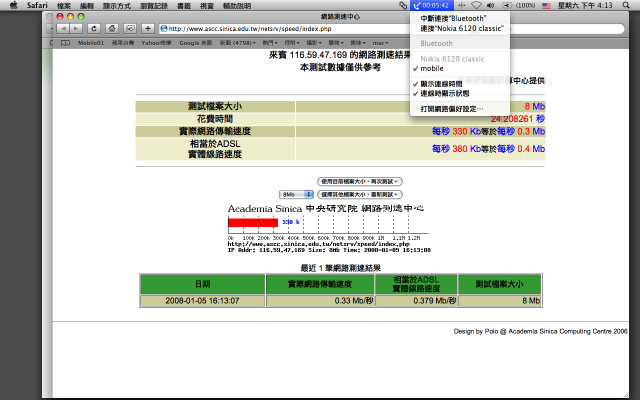Screen dimensions: 640x400
Task: Click the Design by Polo footer text
Action: pyautogui.click(x=540, y=331)
